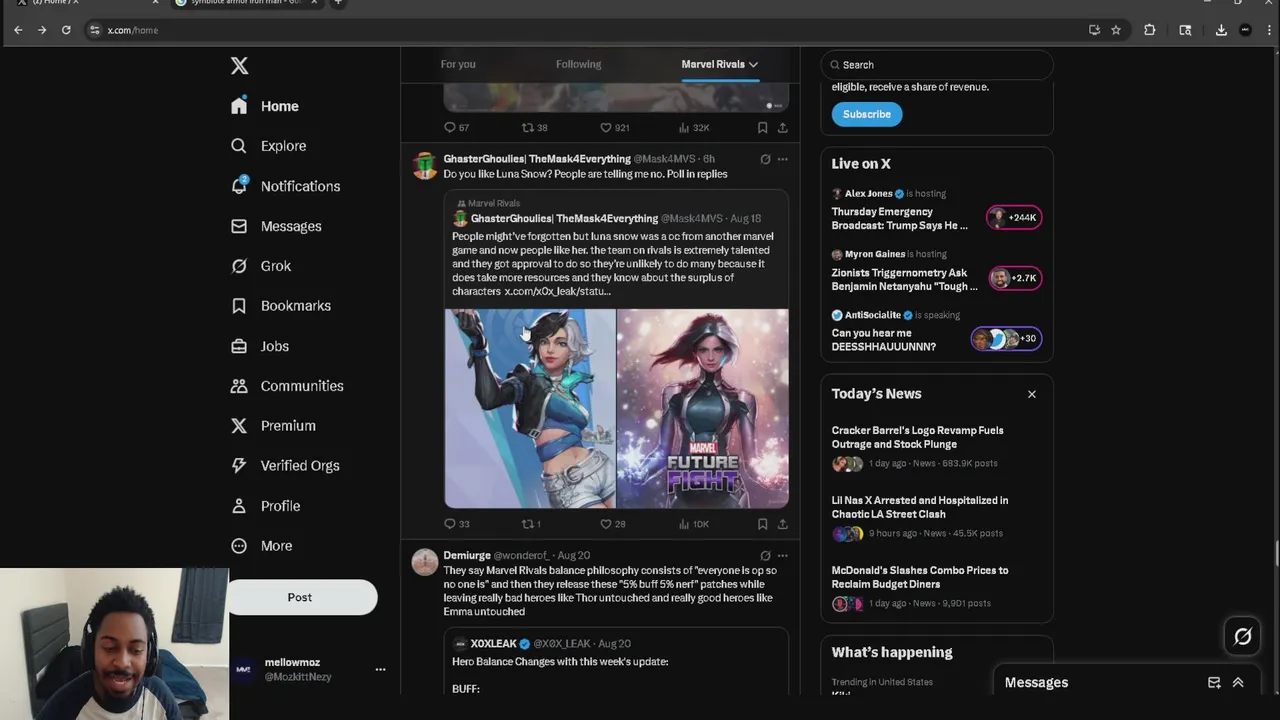The width and height of the screenshot is (1280, 720).
Task: Reply to the post with 67 replies
Action: [456, 128]
